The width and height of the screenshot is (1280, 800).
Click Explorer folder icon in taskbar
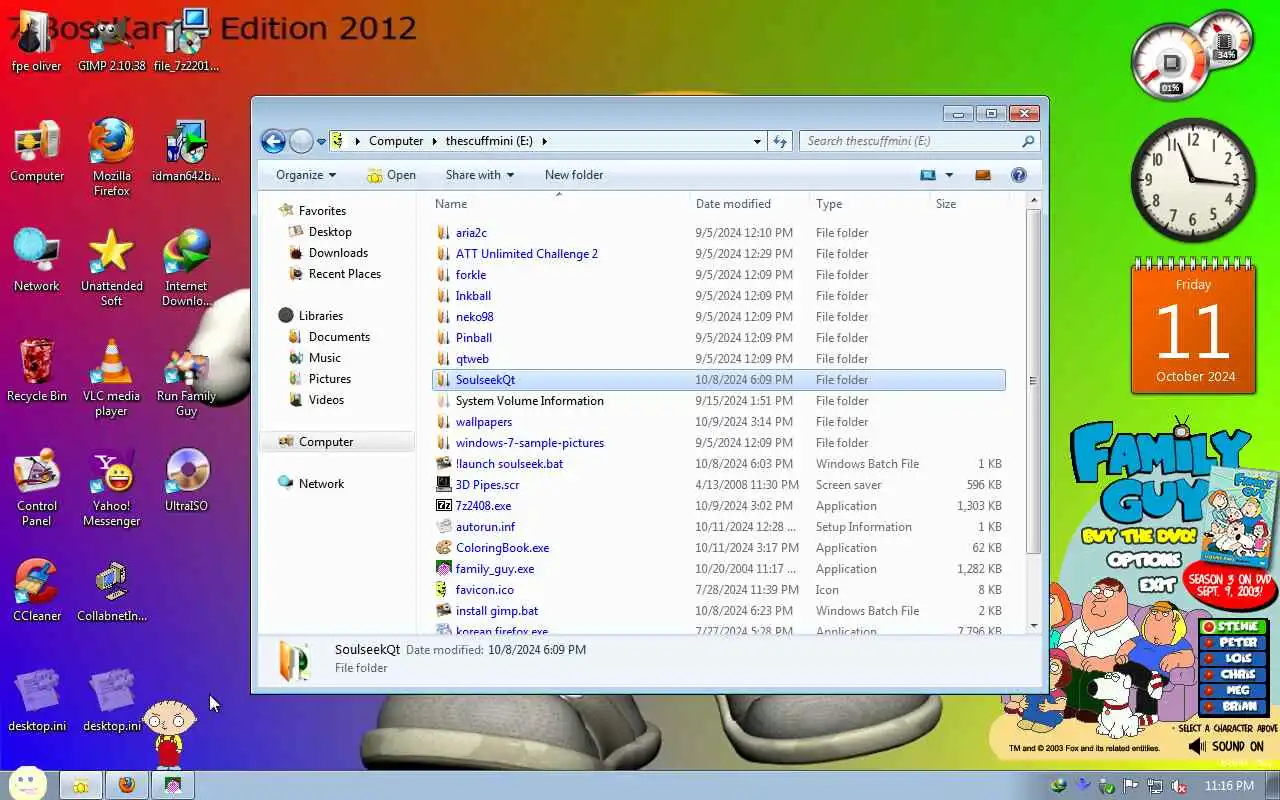(81, 785)
